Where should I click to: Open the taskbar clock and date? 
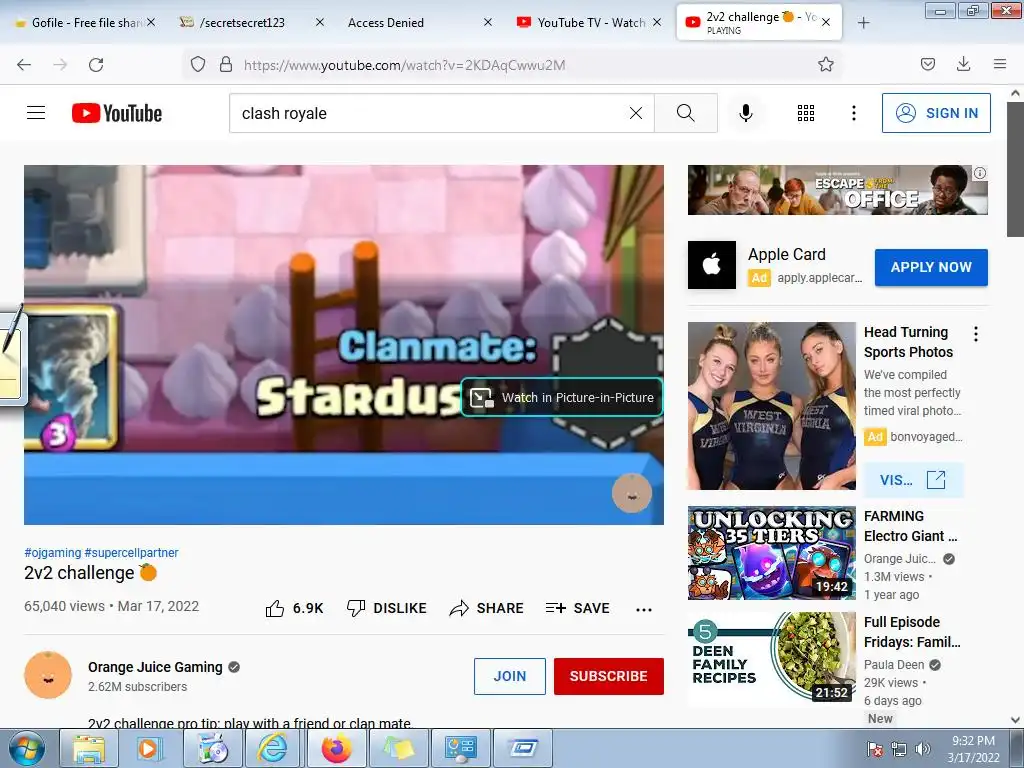tap(973, 749)
